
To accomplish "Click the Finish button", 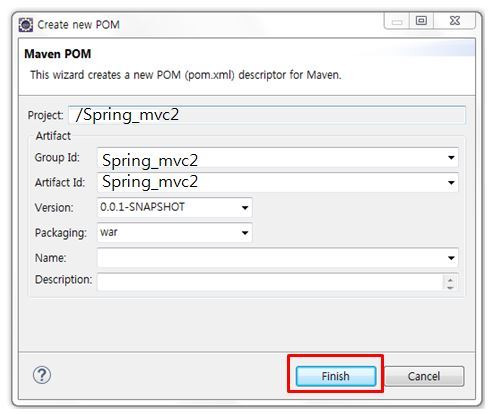I will coord(336,376).
